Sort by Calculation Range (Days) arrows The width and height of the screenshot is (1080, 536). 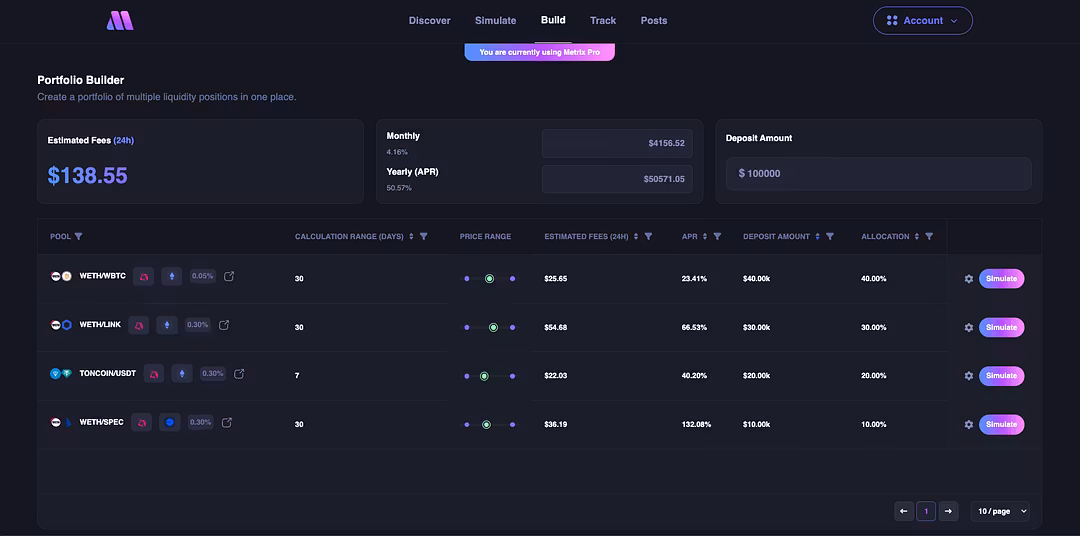coord(411,236)
